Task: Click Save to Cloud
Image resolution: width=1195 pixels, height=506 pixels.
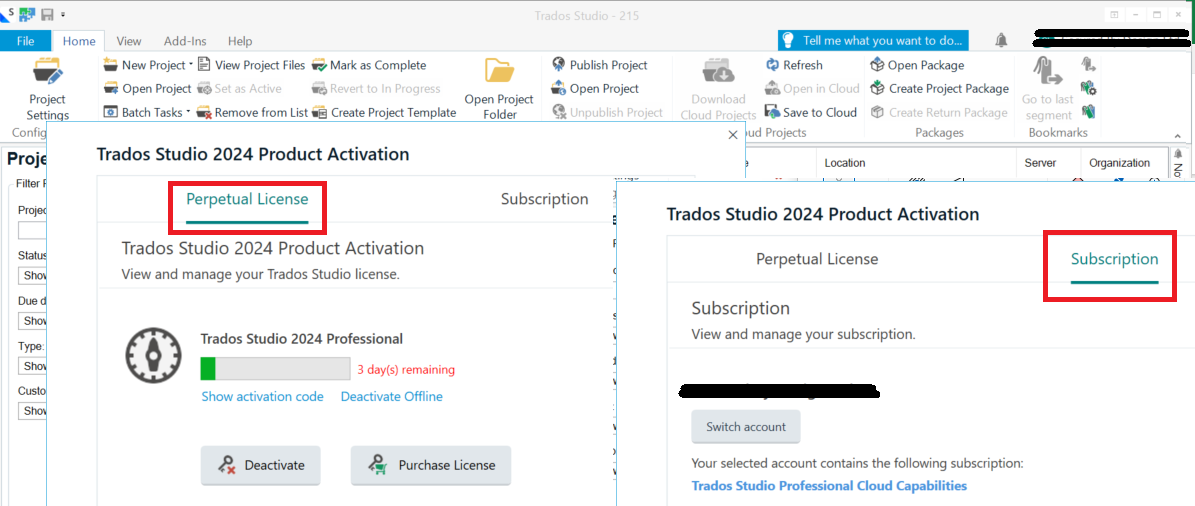Action: 811,112
